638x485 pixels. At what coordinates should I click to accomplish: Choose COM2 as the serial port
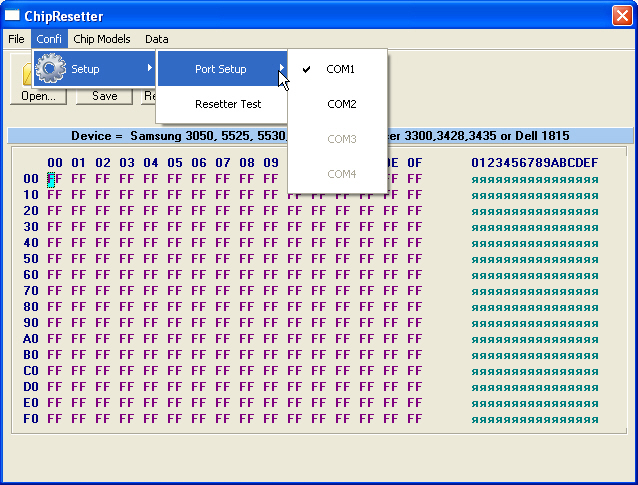tap(341, 104)
